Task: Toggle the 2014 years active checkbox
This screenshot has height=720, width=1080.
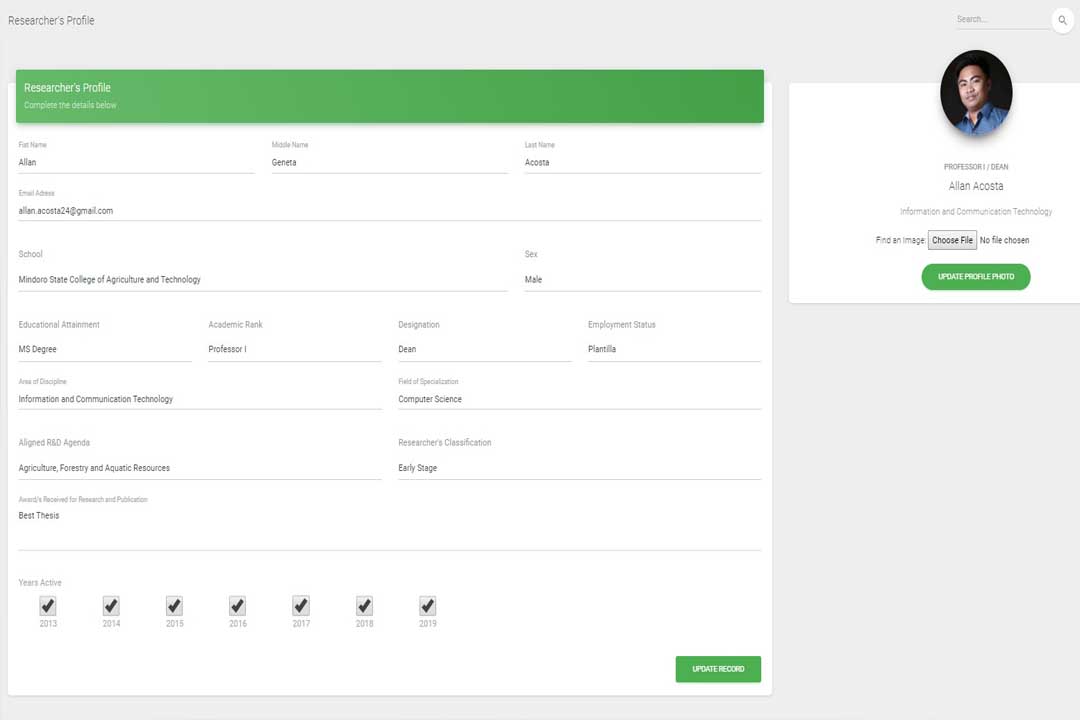Action: 111,606
